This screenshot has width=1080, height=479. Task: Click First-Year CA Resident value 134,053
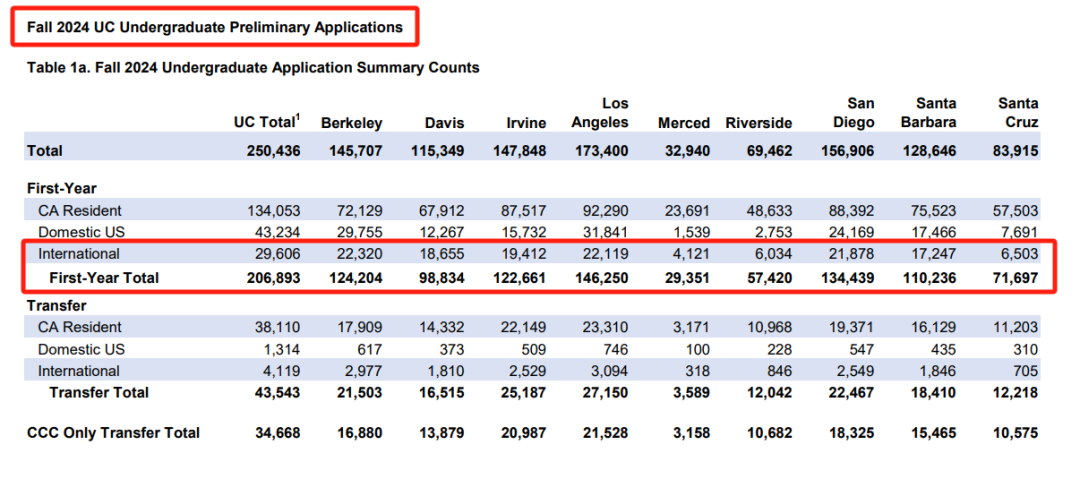pos(273,211)
